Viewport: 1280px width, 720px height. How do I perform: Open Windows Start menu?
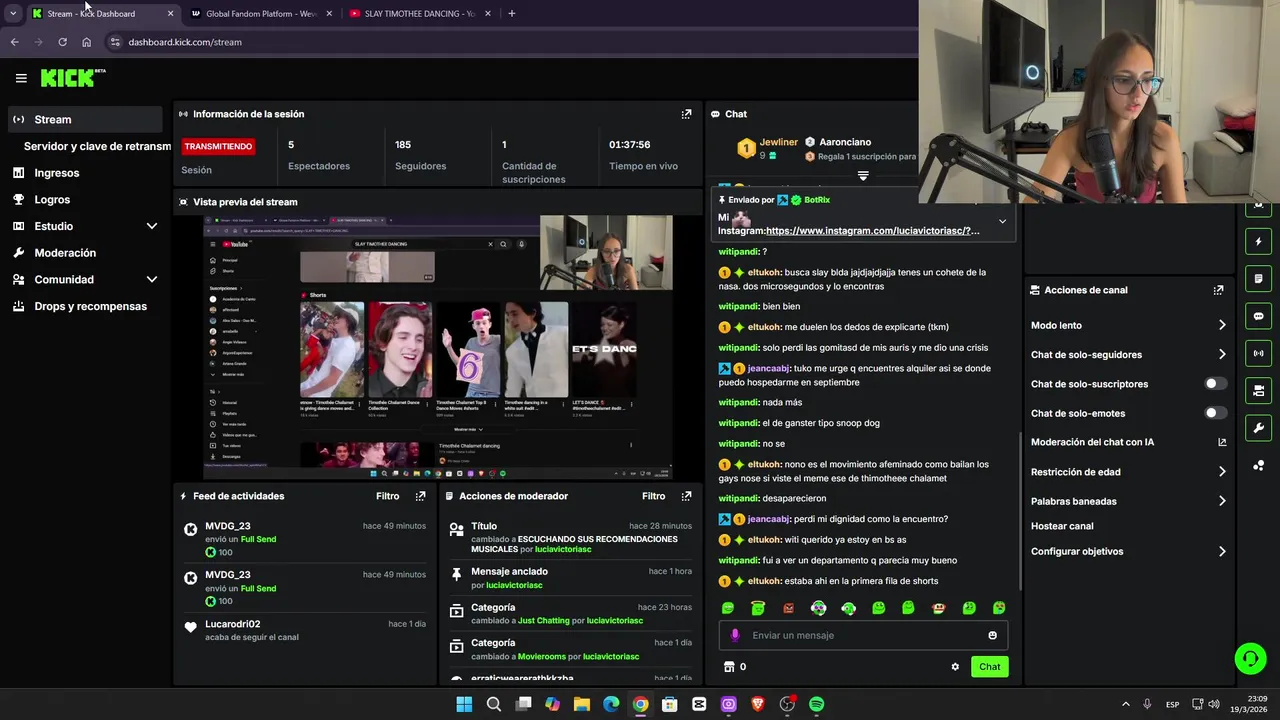pos(464,704)
